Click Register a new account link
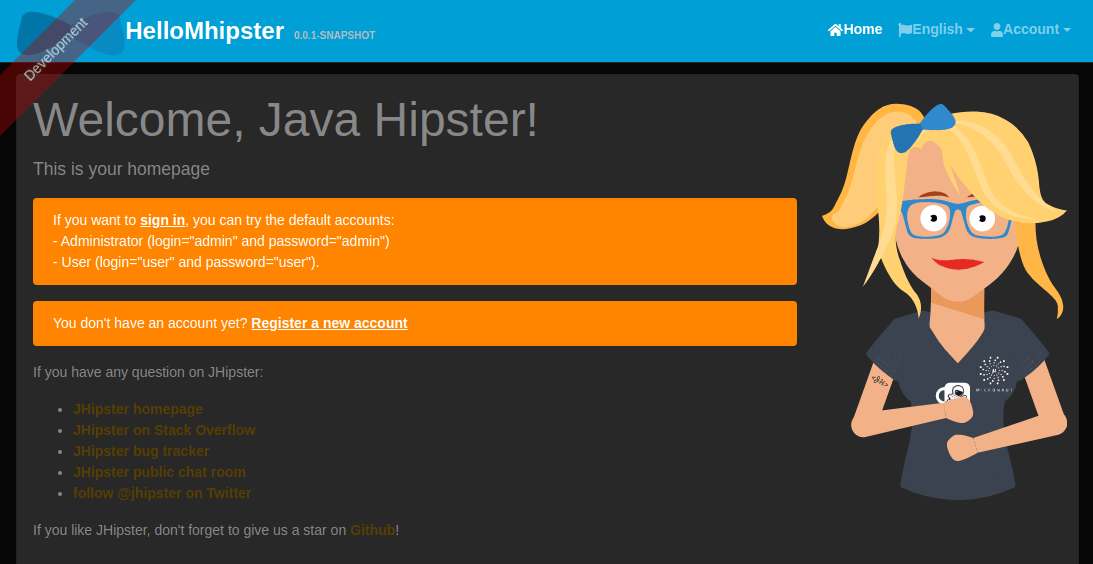1093x564 pixels. coord(329,323)
